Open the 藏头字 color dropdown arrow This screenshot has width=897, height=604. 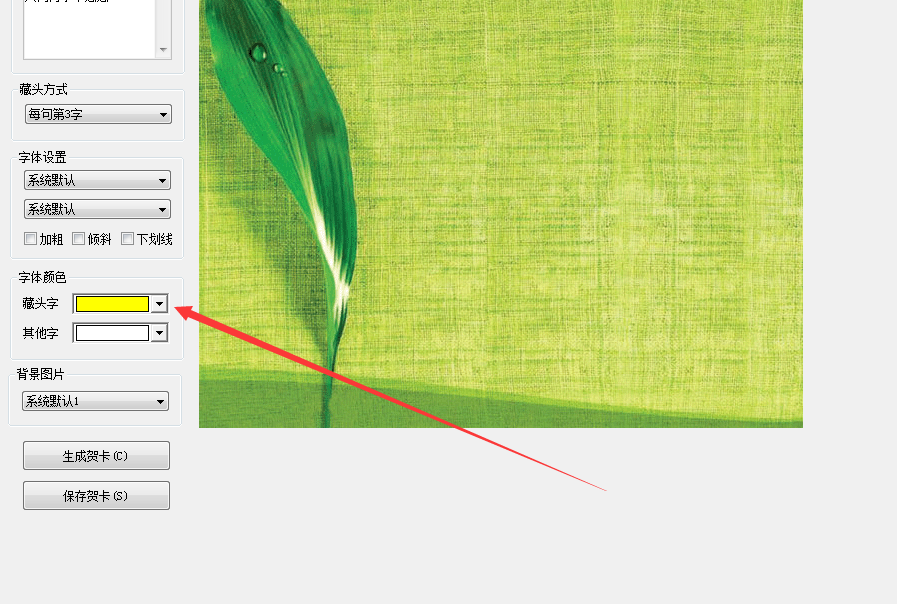click(x=160, y=304)
